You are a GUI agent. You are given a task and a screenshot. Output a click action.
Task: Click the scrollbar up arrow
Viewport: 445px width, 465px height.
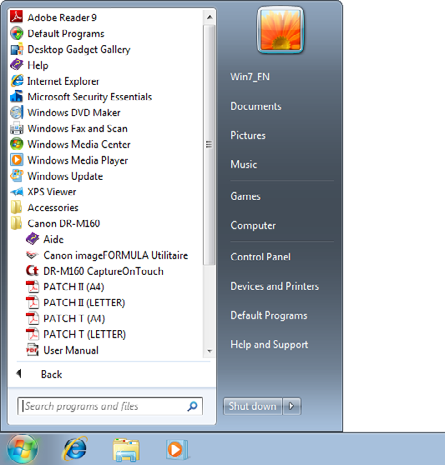(x=209, y=17)
